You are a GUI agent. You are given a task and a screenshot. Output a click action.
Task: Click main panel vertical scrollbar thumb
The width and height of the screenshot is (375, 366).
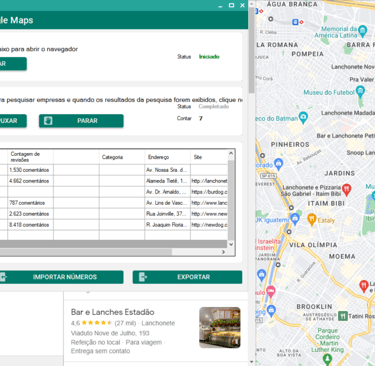click(x=251, y=50)
